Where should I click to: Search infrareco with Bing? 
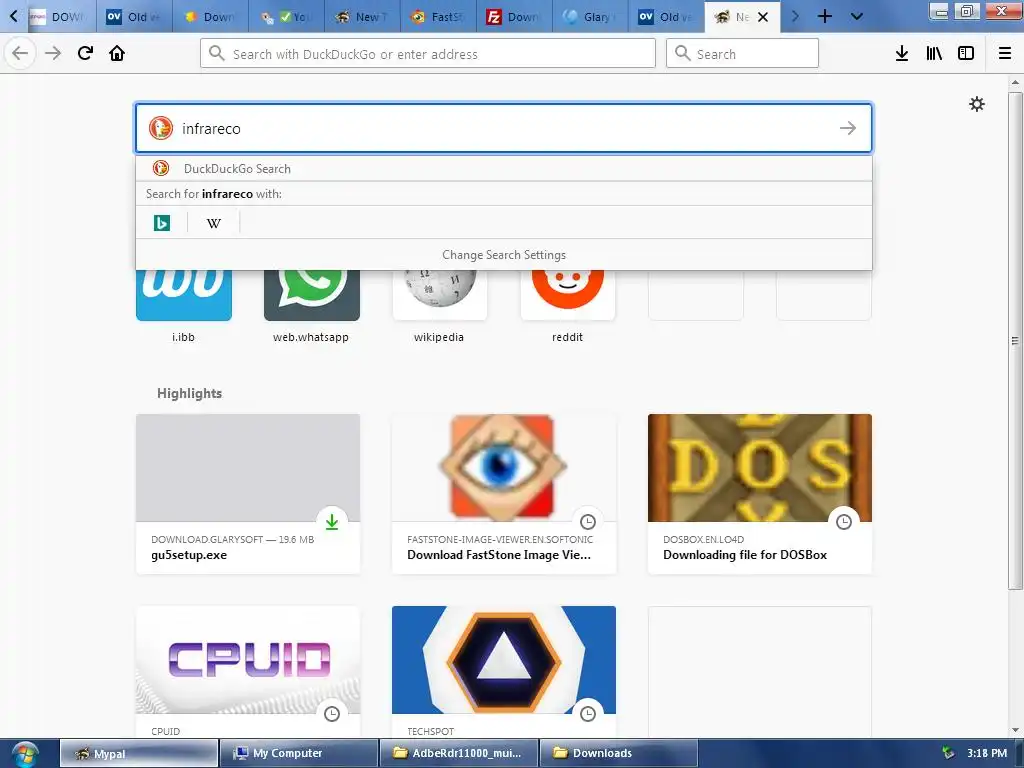tap(162, 223)
